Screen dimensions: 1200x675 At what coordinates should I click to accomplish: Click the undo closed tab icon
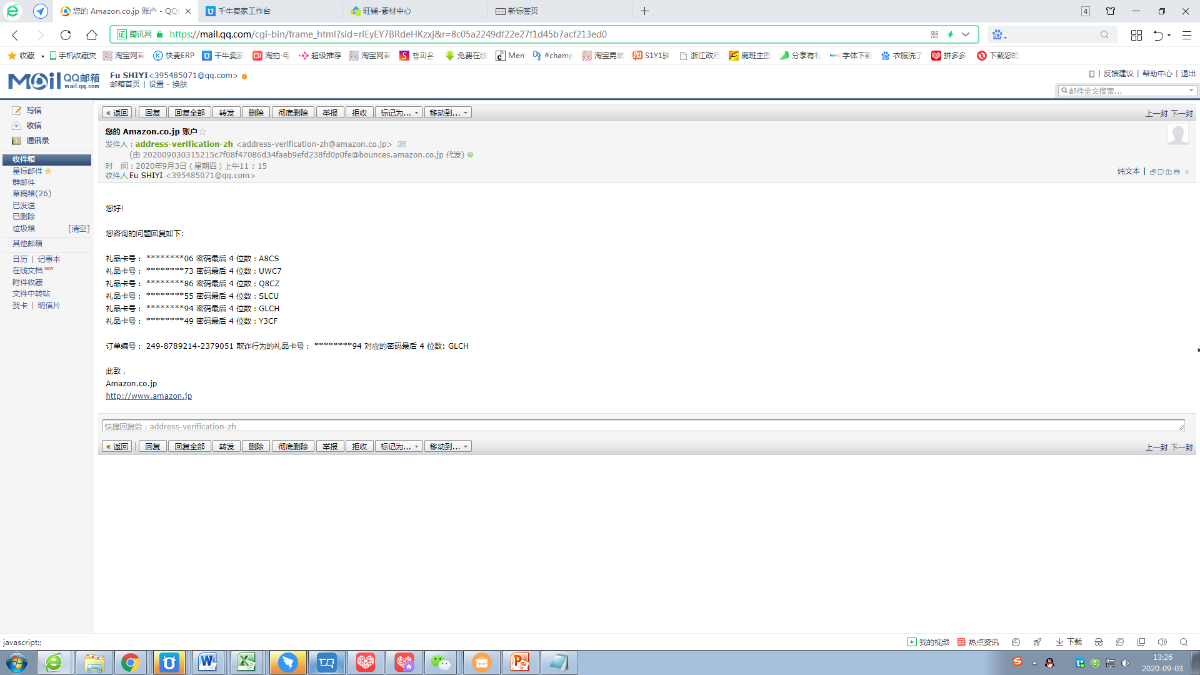(x=1160, y=34)
